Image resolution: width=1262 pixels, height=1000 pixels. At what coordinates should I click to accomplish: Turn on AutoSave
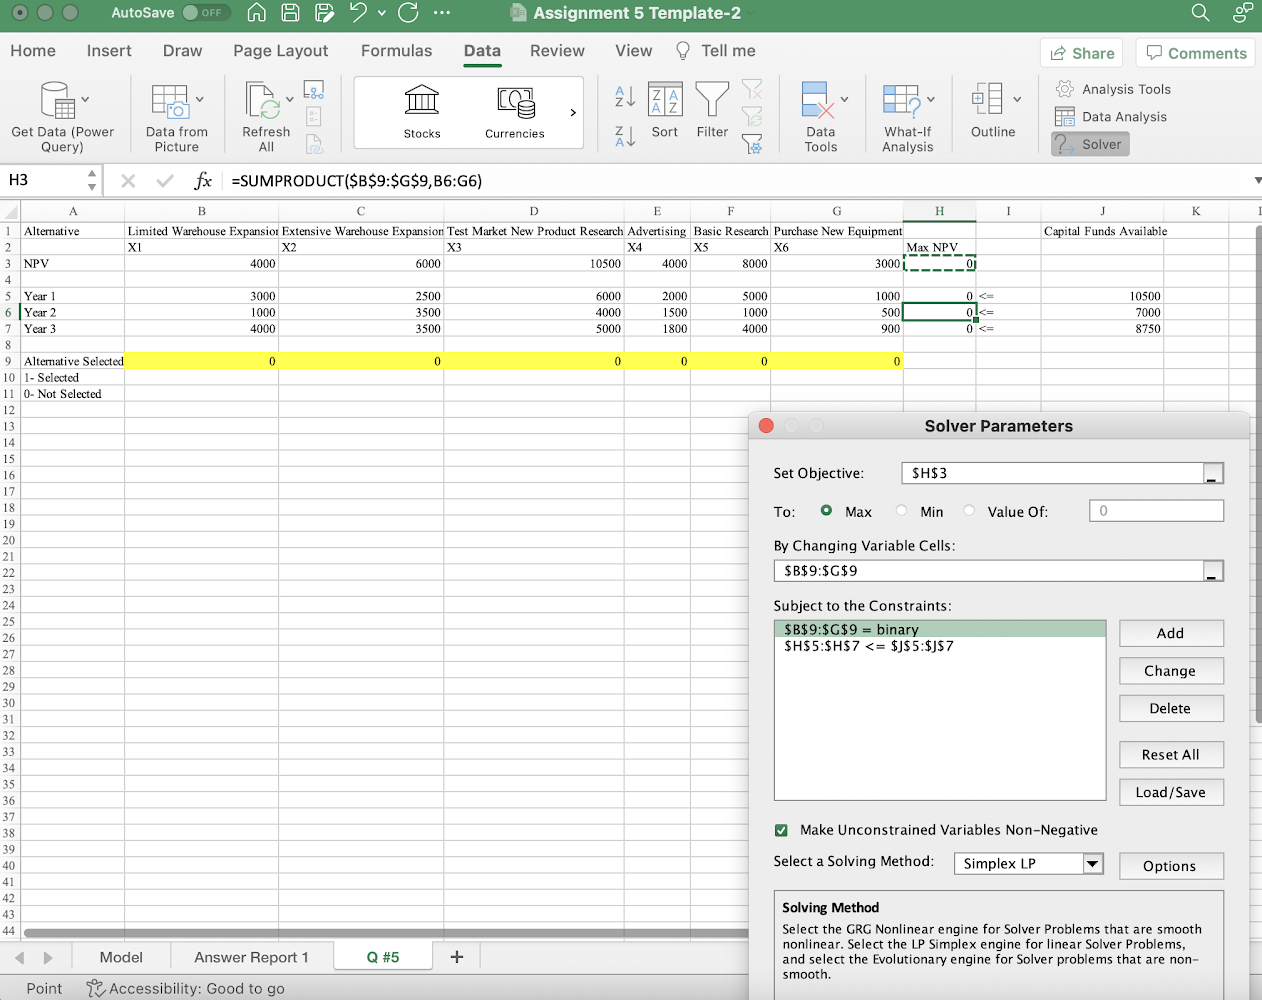pyautogui.click(x=206, y=13)
